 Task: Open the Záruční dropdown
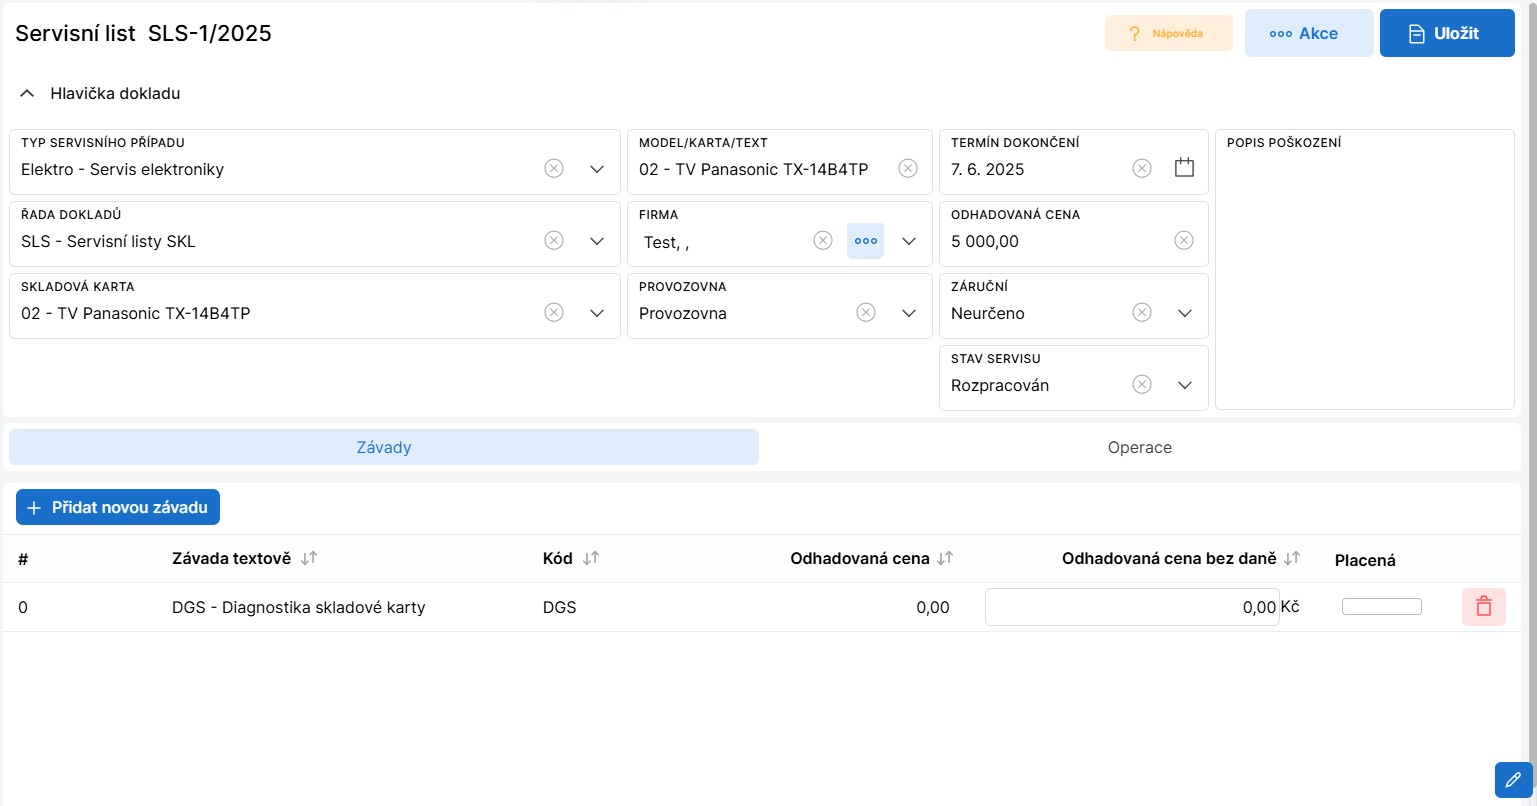pyautogui.click(x=1185, y=313)
